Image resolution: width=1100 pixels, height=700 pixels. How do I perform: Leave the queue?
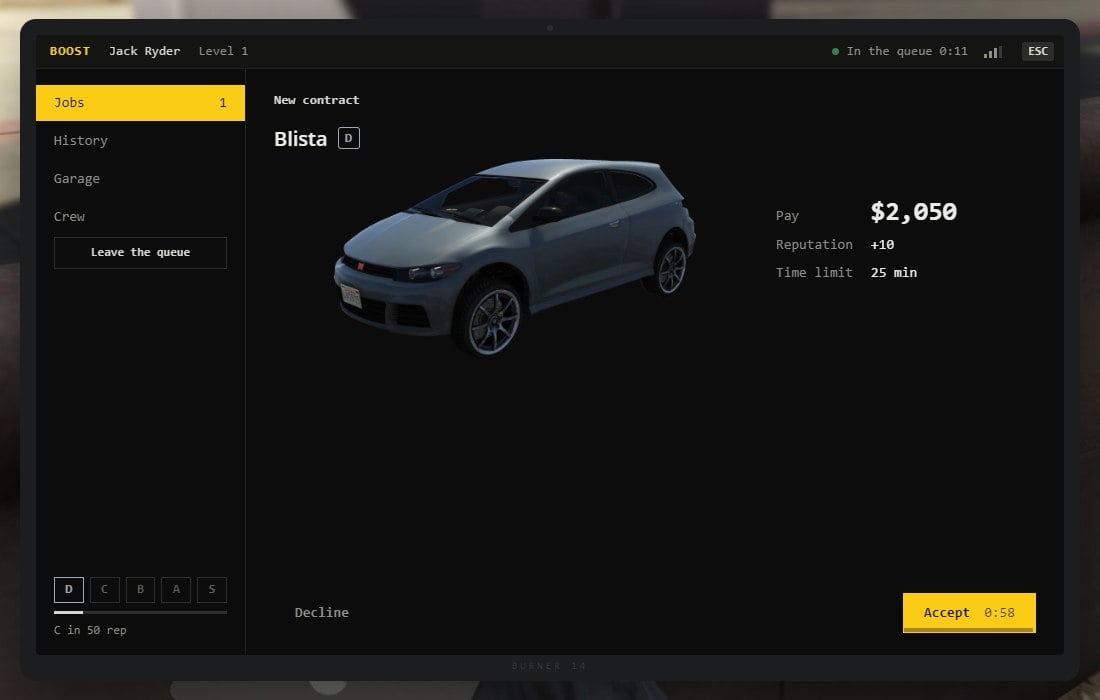tap(140, 253)
